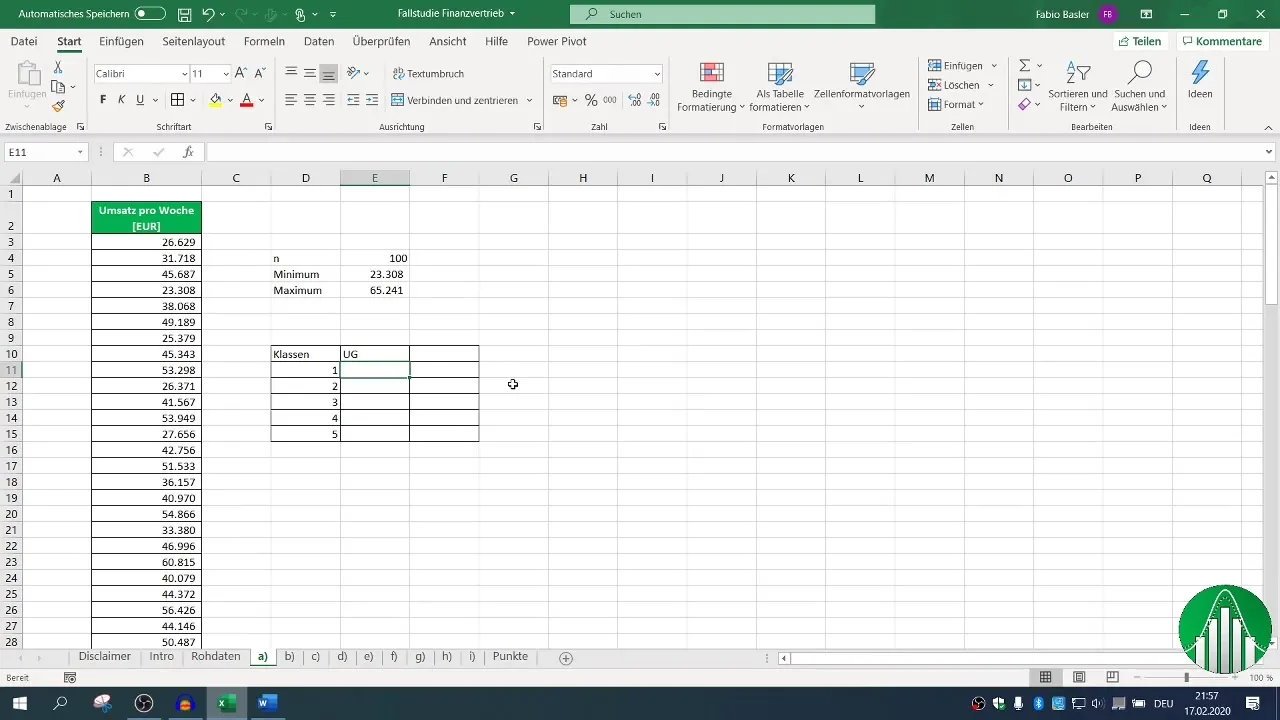Open Bedingte Formatierung dropdown
Screen dimensions: 1280x720
point(711,87)
